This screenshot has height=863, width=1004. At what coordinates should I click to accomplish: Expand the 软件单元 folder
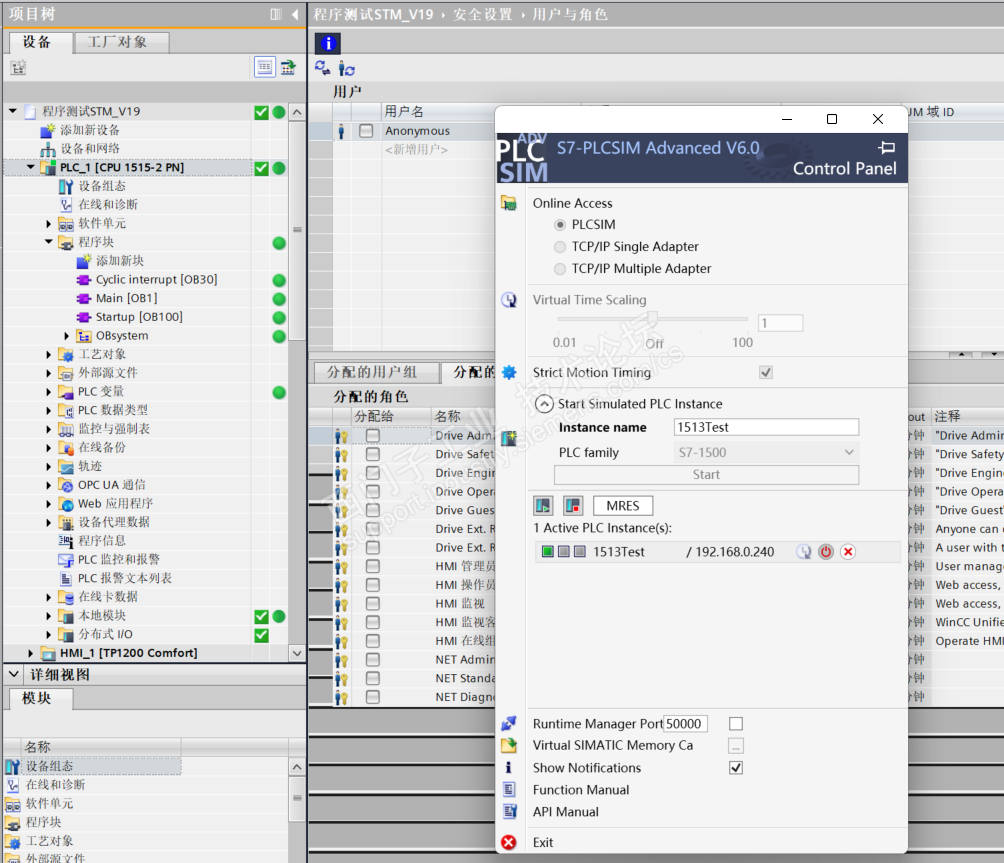pyautogui.click(x=49, y=223)
